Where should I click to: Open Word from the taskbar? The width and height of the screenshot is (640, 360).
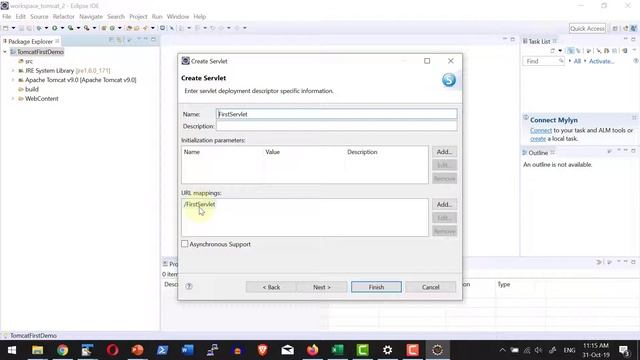pos(187,350)
